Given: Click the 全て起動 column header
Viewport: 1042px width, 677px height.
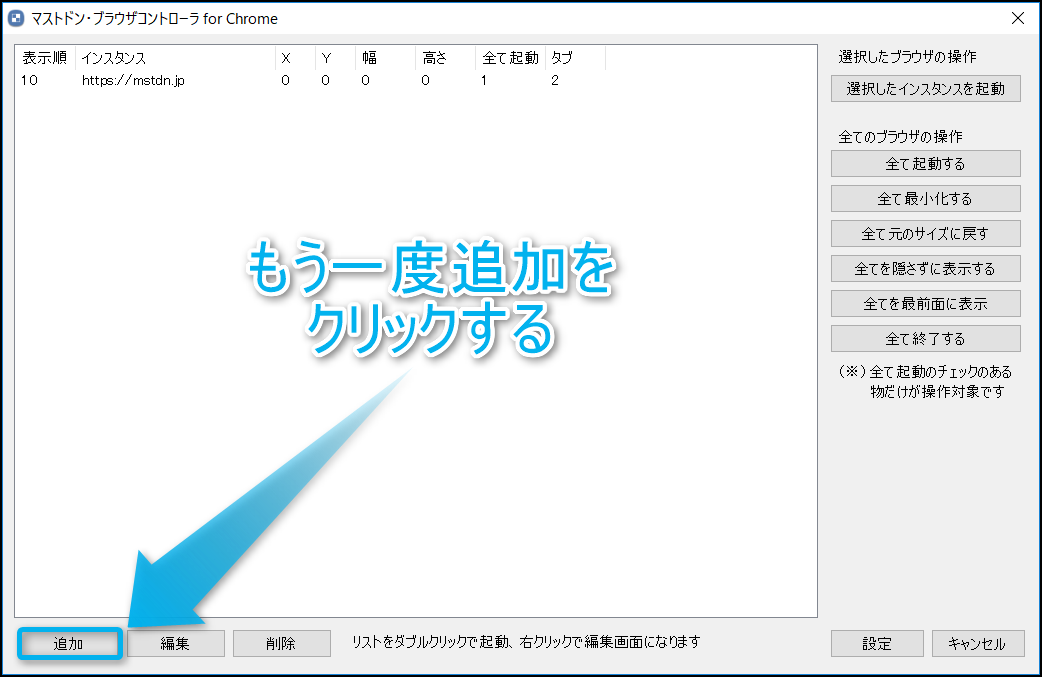Looking at the screenshot, I should coord(509,59).
